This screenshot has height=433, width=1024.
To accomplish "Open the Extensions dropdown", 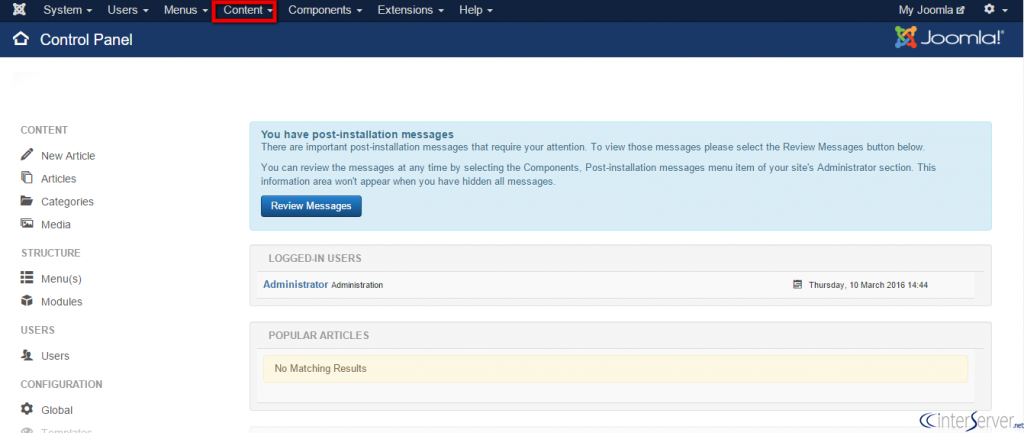I will (411, 10).
